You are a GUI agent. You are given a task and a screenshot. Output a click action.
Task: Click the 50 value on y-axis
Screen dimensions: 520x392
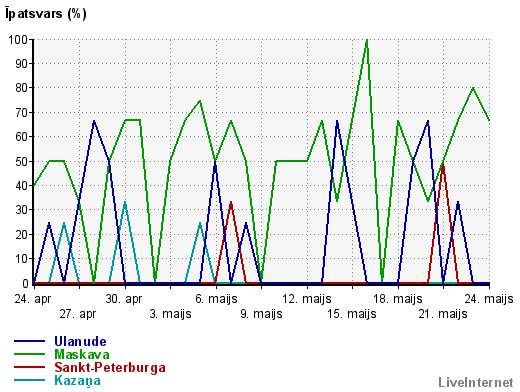[x=22, y=162]
